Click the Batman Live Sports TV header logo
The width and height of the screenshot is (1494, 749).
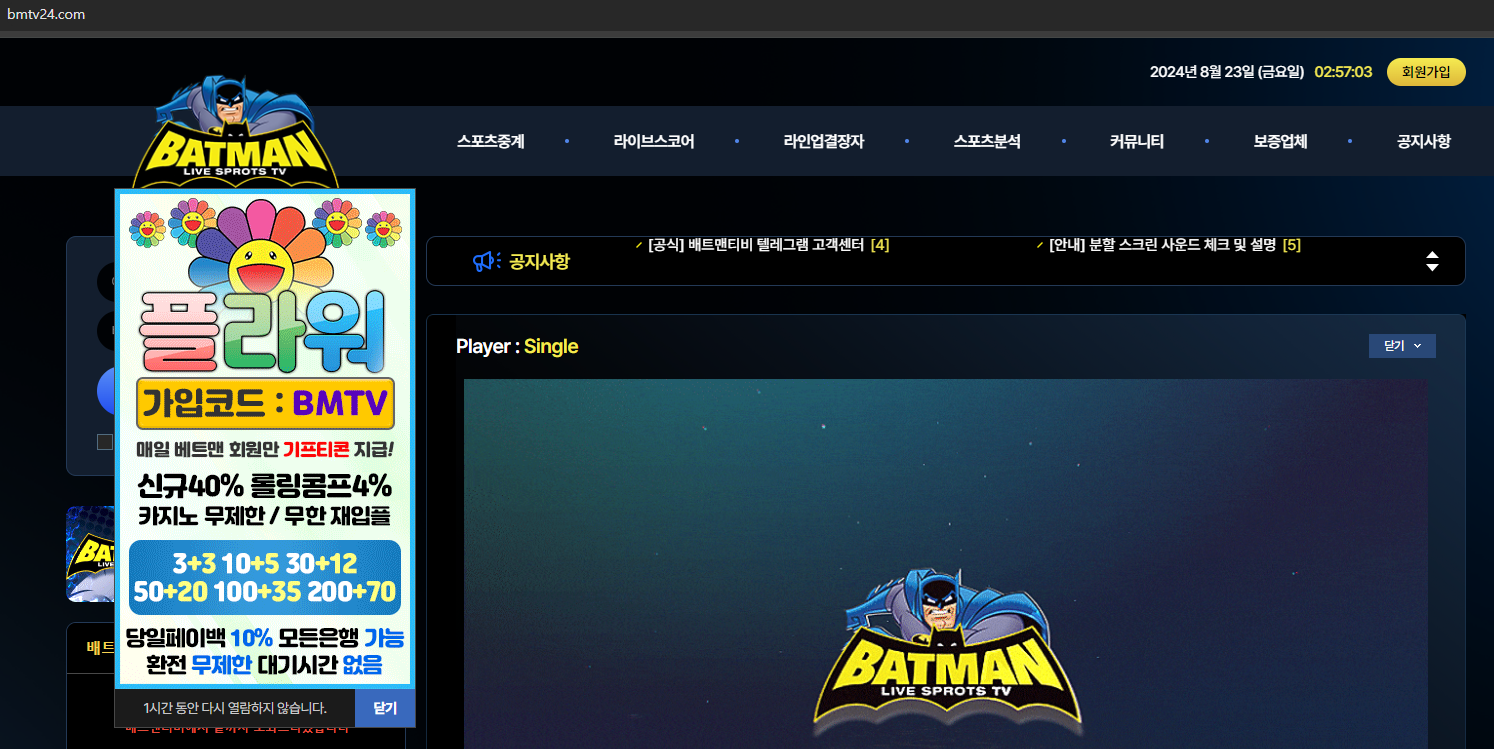tap(235, 132)
